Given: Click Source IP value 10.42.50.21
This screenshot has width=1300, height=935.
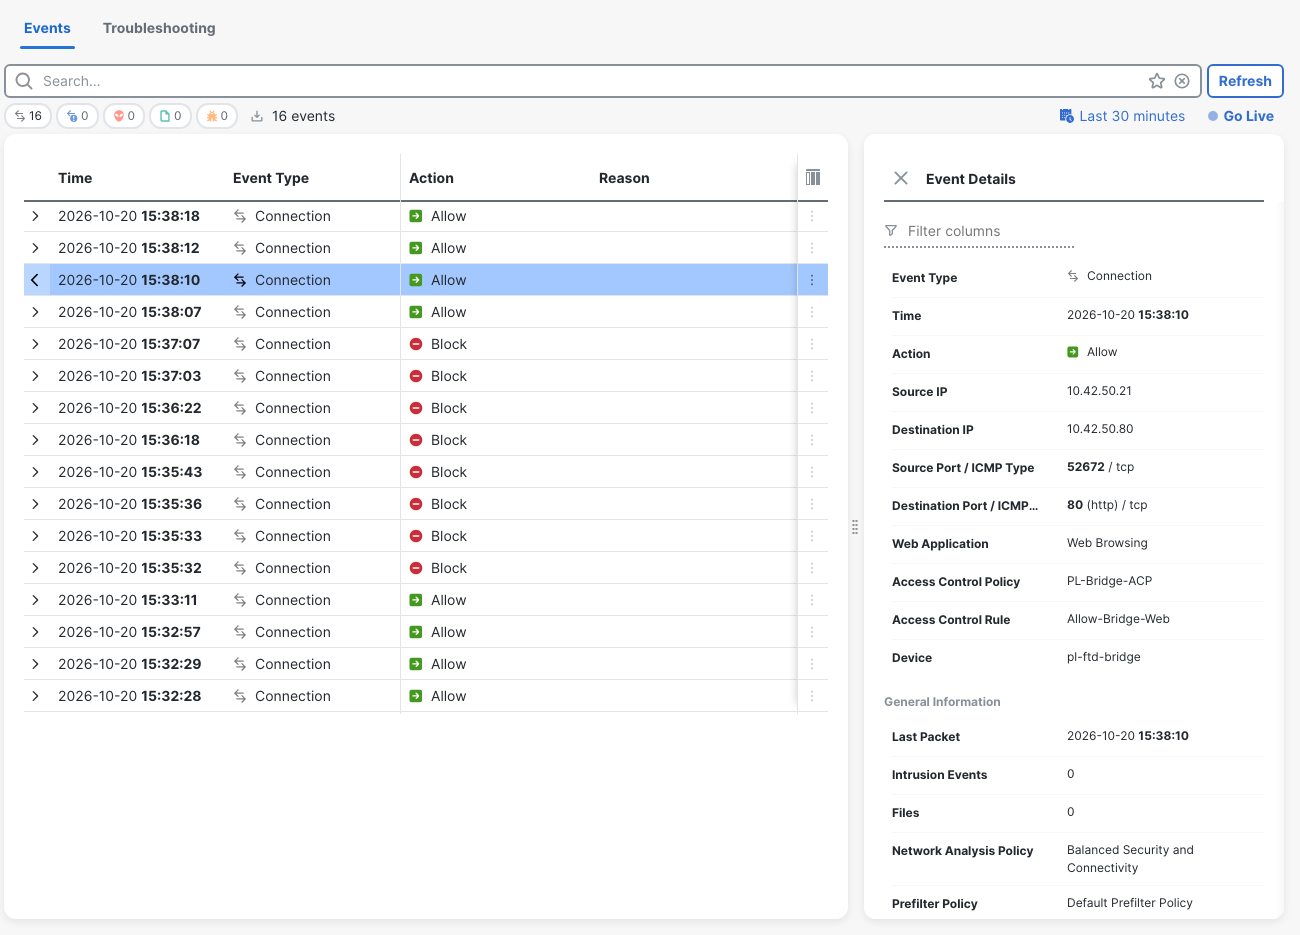Looking at the screenshot, I should point(1099,391).
